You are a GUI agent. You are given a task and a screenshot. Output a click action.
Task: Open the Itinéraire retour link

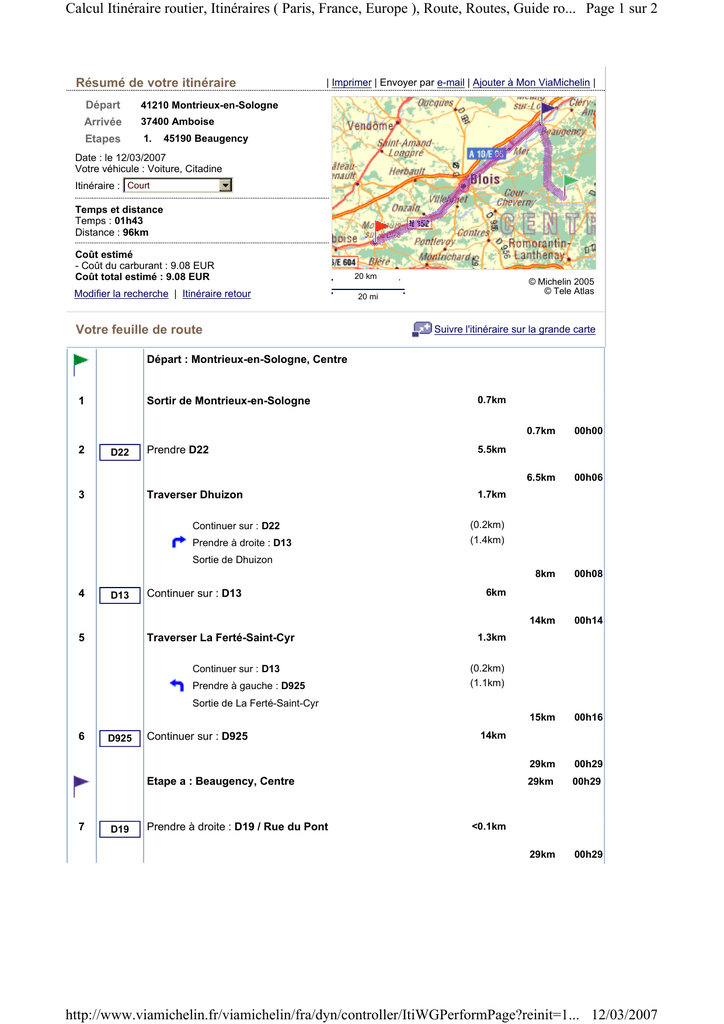(x=217, y=294)
